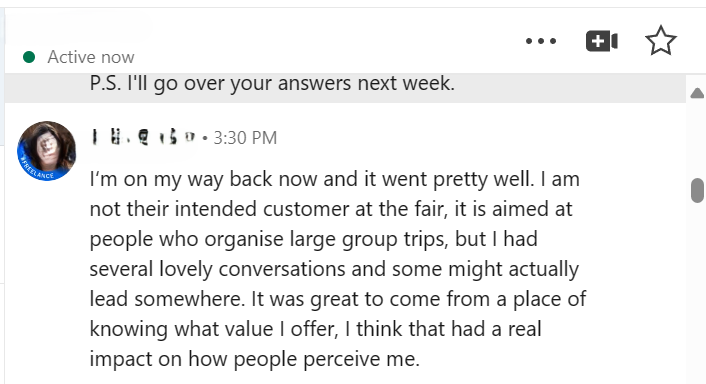The height and width of the screenshot is (384, 706).
Task: Click the scrollbar up arrow
Action: (x=697, y=93)
